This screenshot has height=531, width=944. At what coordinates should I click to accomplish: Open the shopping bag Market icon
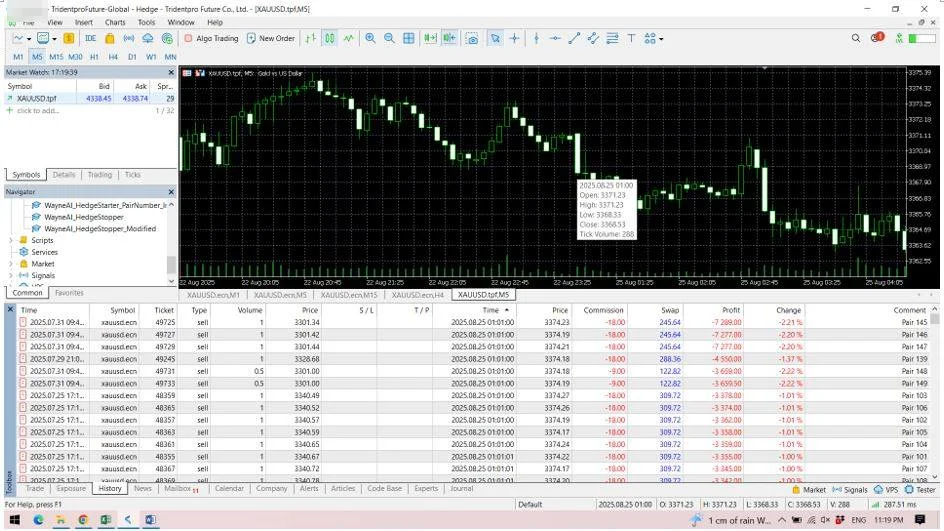pyautogui.click(x=110, y=38)
